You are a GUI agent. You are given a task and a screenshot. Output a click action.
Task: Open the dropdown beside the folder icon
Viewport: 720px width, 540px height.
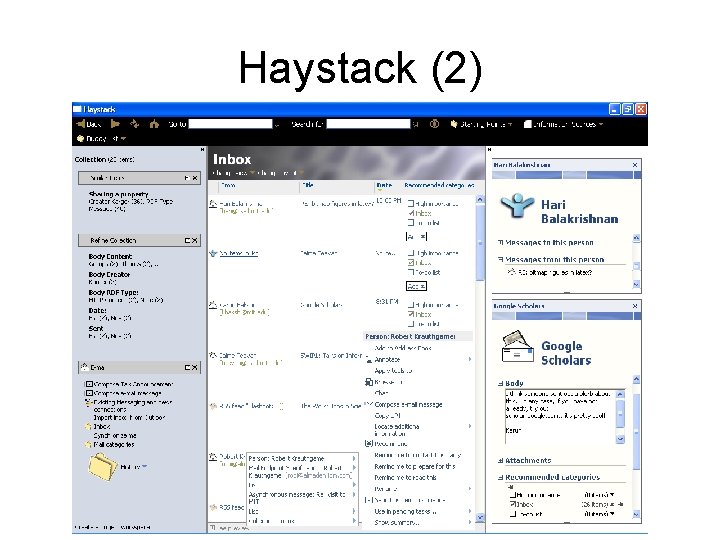coord(144,467)
